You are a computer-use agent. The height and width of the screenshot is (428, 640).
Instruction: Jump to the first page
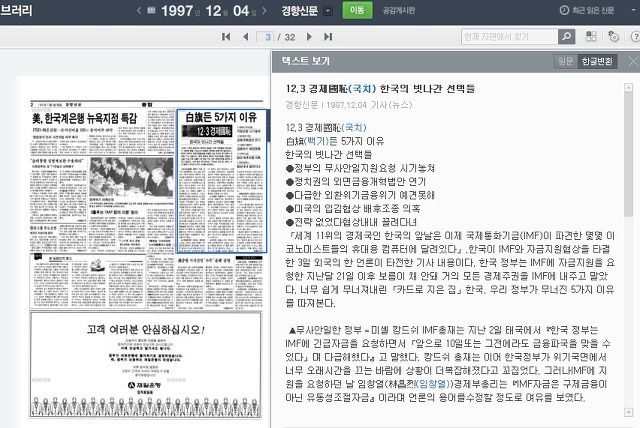(x=226, y=37)
